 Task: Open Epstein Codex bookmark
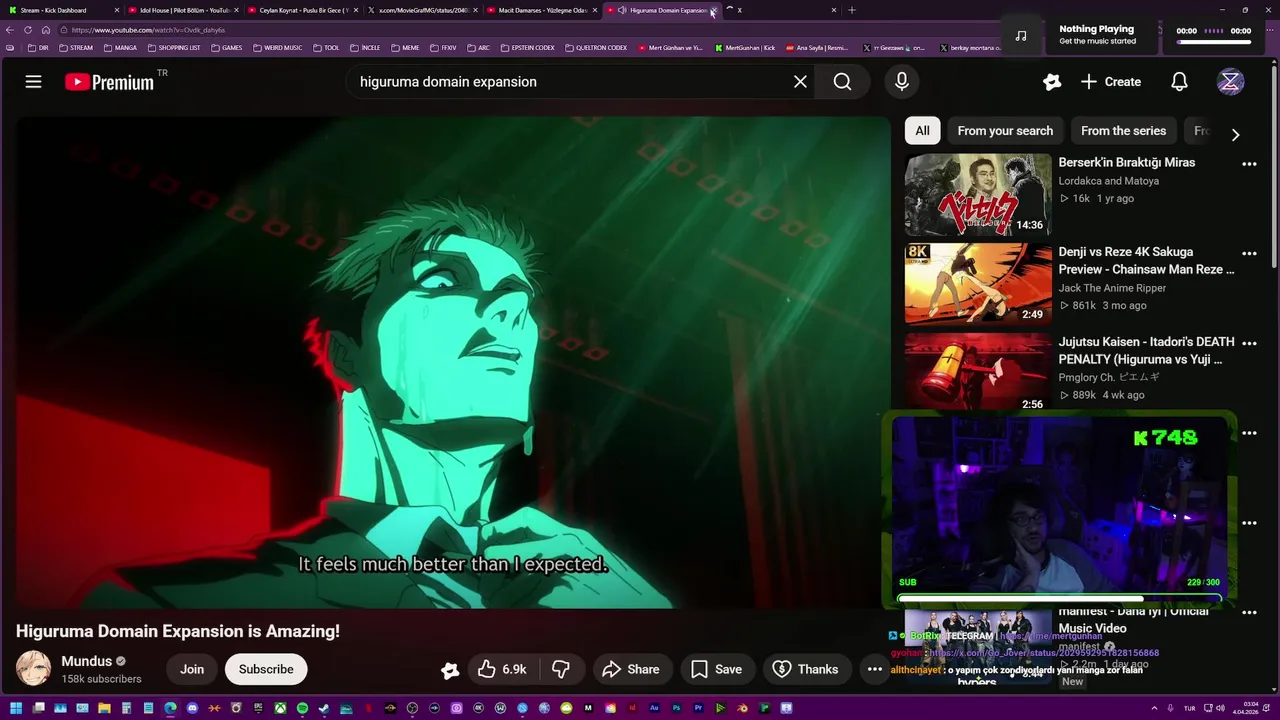pyautogui.click(x=527, y=47)
